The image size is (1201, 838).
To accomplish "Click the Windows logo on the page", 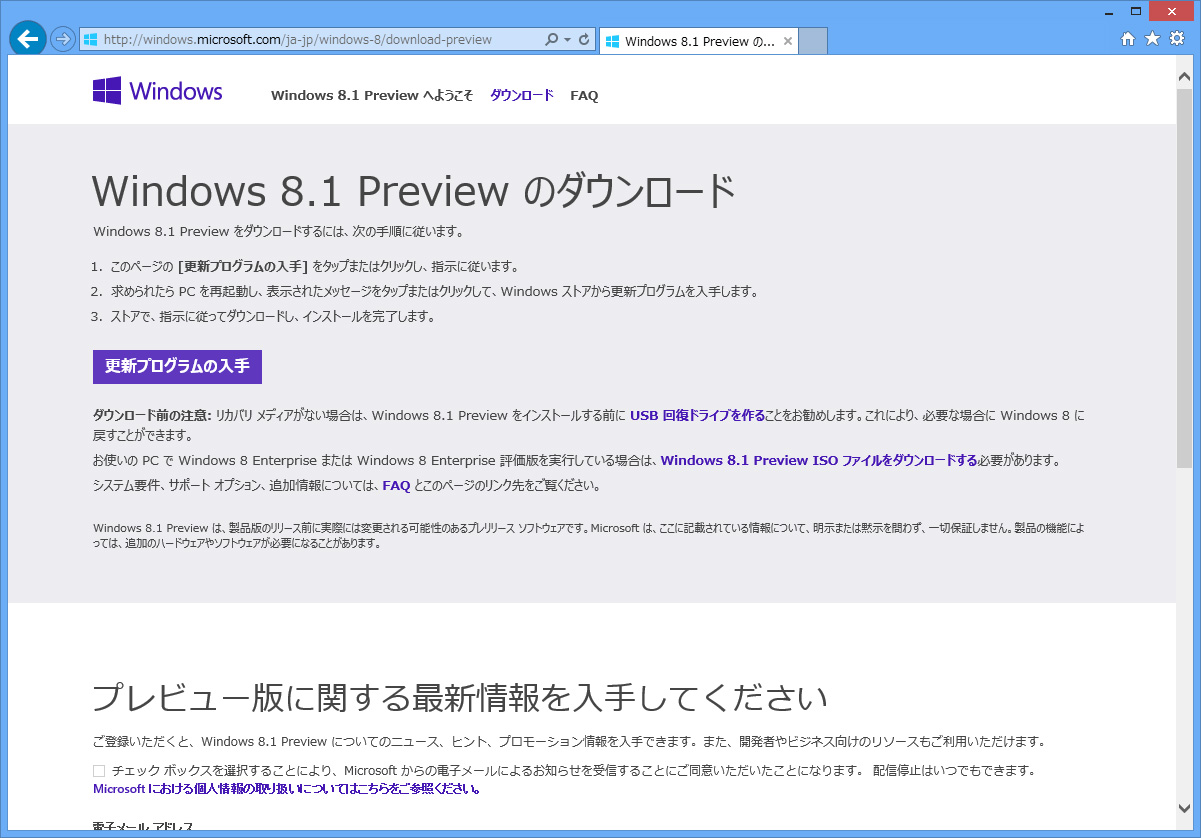I will (157, 91).
